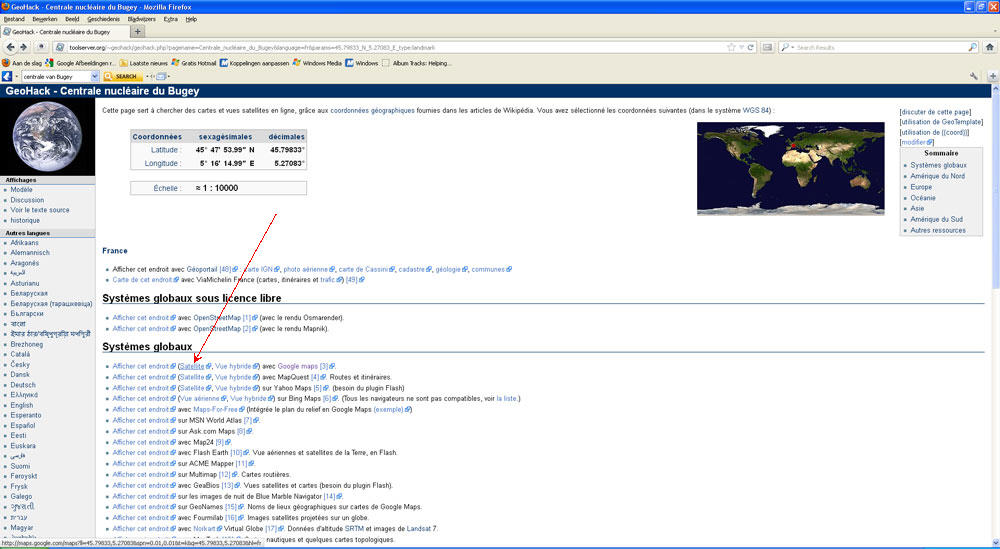
Task: Open the dropdown arrow beside the blue toolbar logo
Action: (x=16, y=77)
